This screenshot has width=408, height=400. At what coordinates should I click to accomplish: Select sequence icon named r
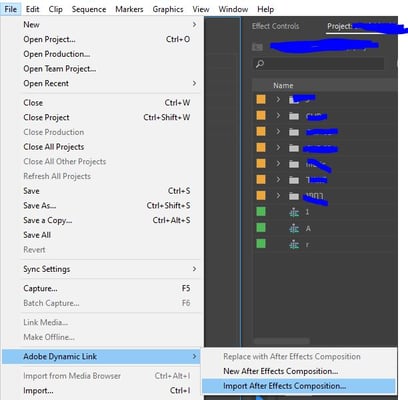coord(294,244)
